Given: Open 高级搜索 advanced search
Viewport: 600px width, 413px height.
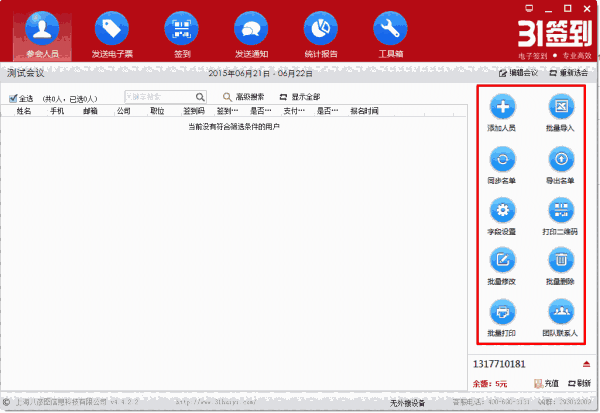Looking at the screenshot, I should [243, 97].
